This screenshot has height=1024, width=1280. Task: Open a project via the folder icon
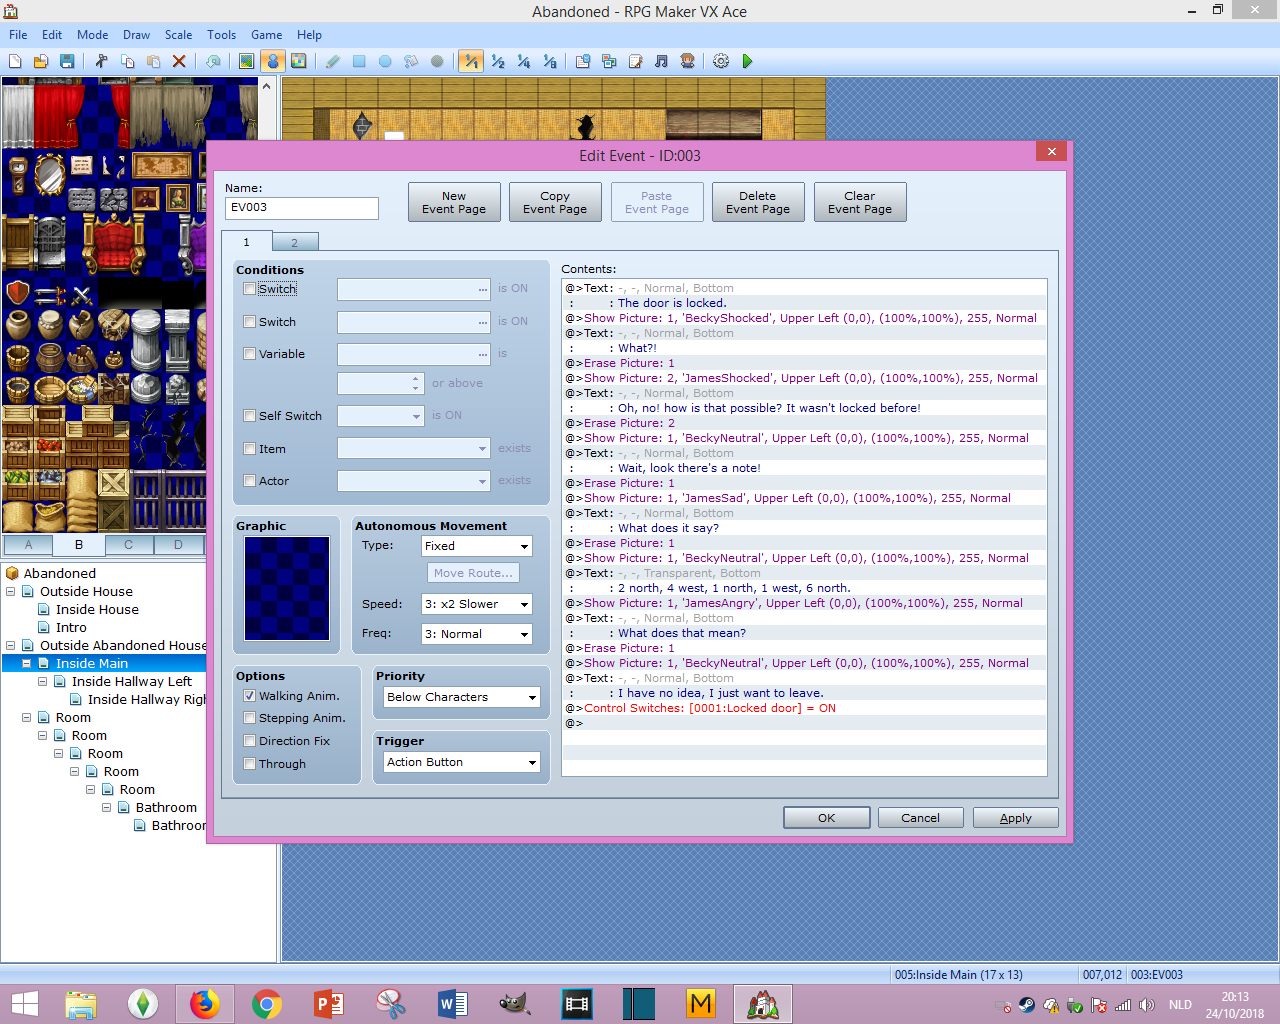(x=41, y=62)
